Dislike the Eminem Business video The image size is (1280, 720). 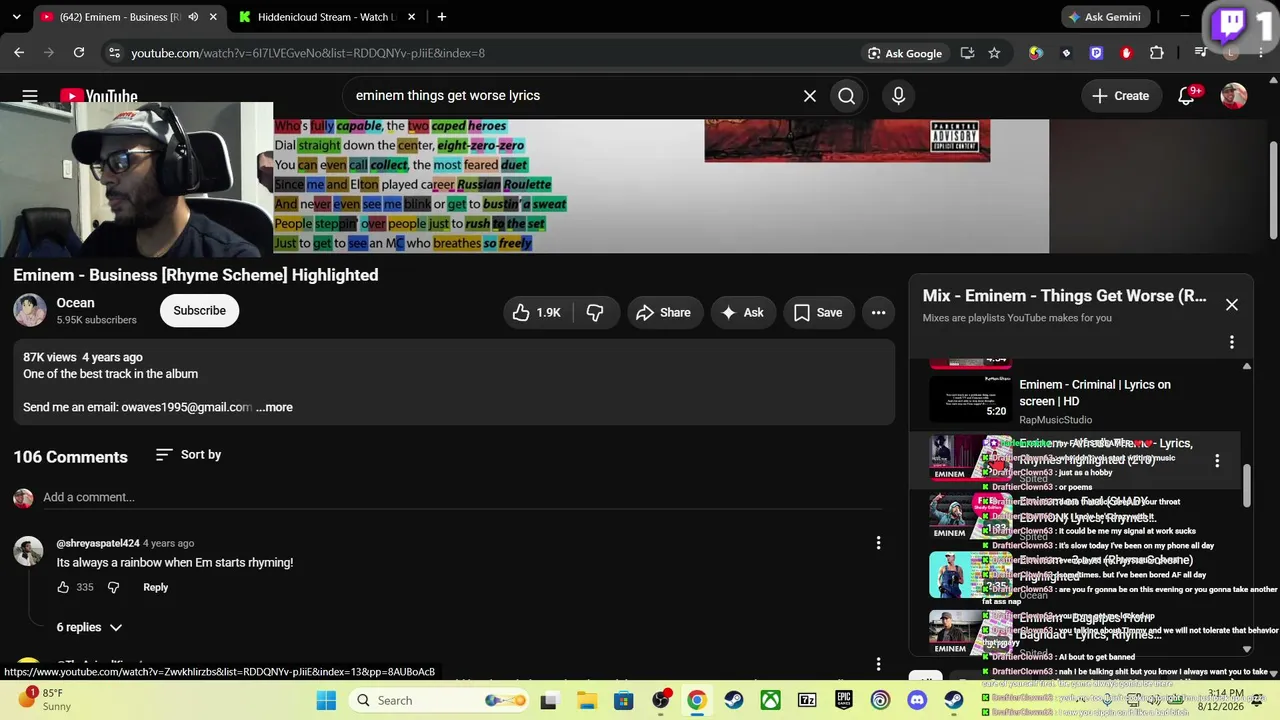[594, 313]
